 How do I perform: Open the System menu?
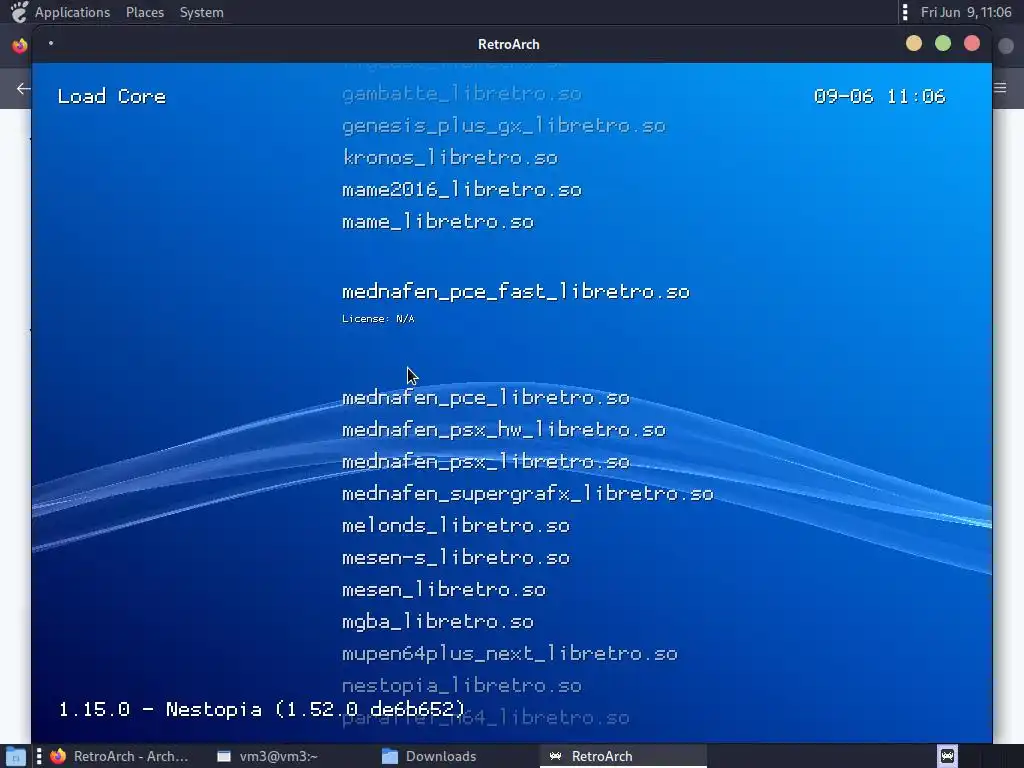pos(201,12)
